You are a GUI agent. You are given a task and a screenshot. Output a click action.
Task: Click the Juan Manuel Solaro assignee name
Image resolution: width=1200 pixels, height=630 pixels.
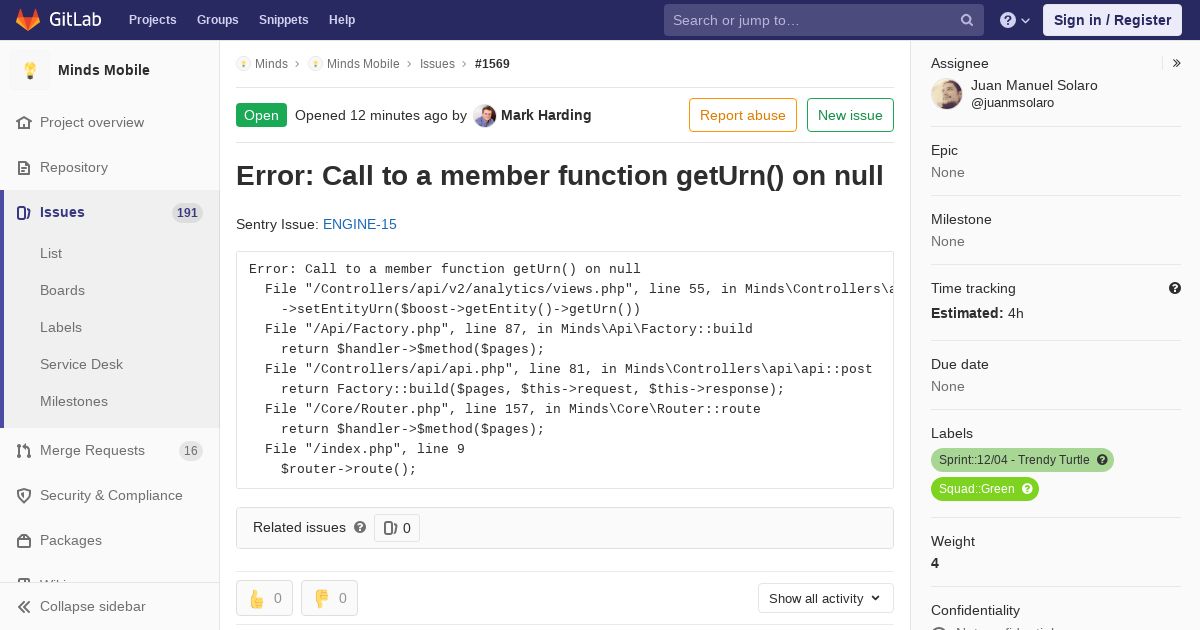point(1034,85)
